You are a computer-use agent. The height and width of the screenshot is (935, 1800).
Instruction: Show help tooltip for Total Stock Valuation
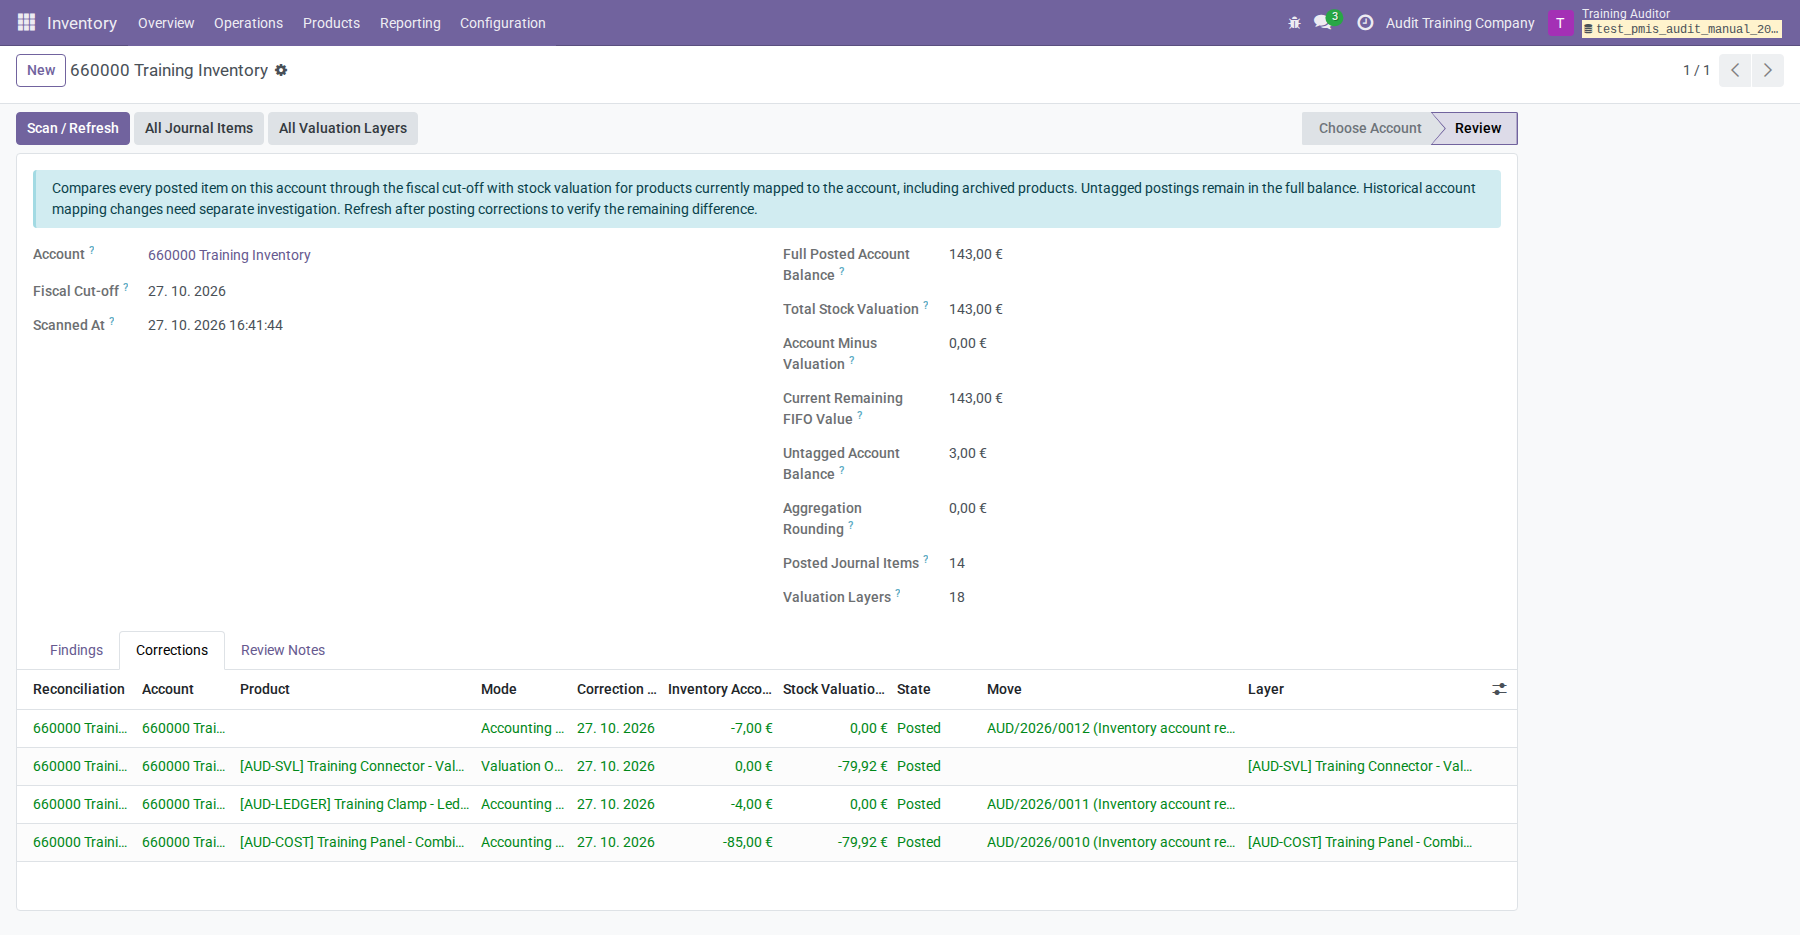pos(926,305)
